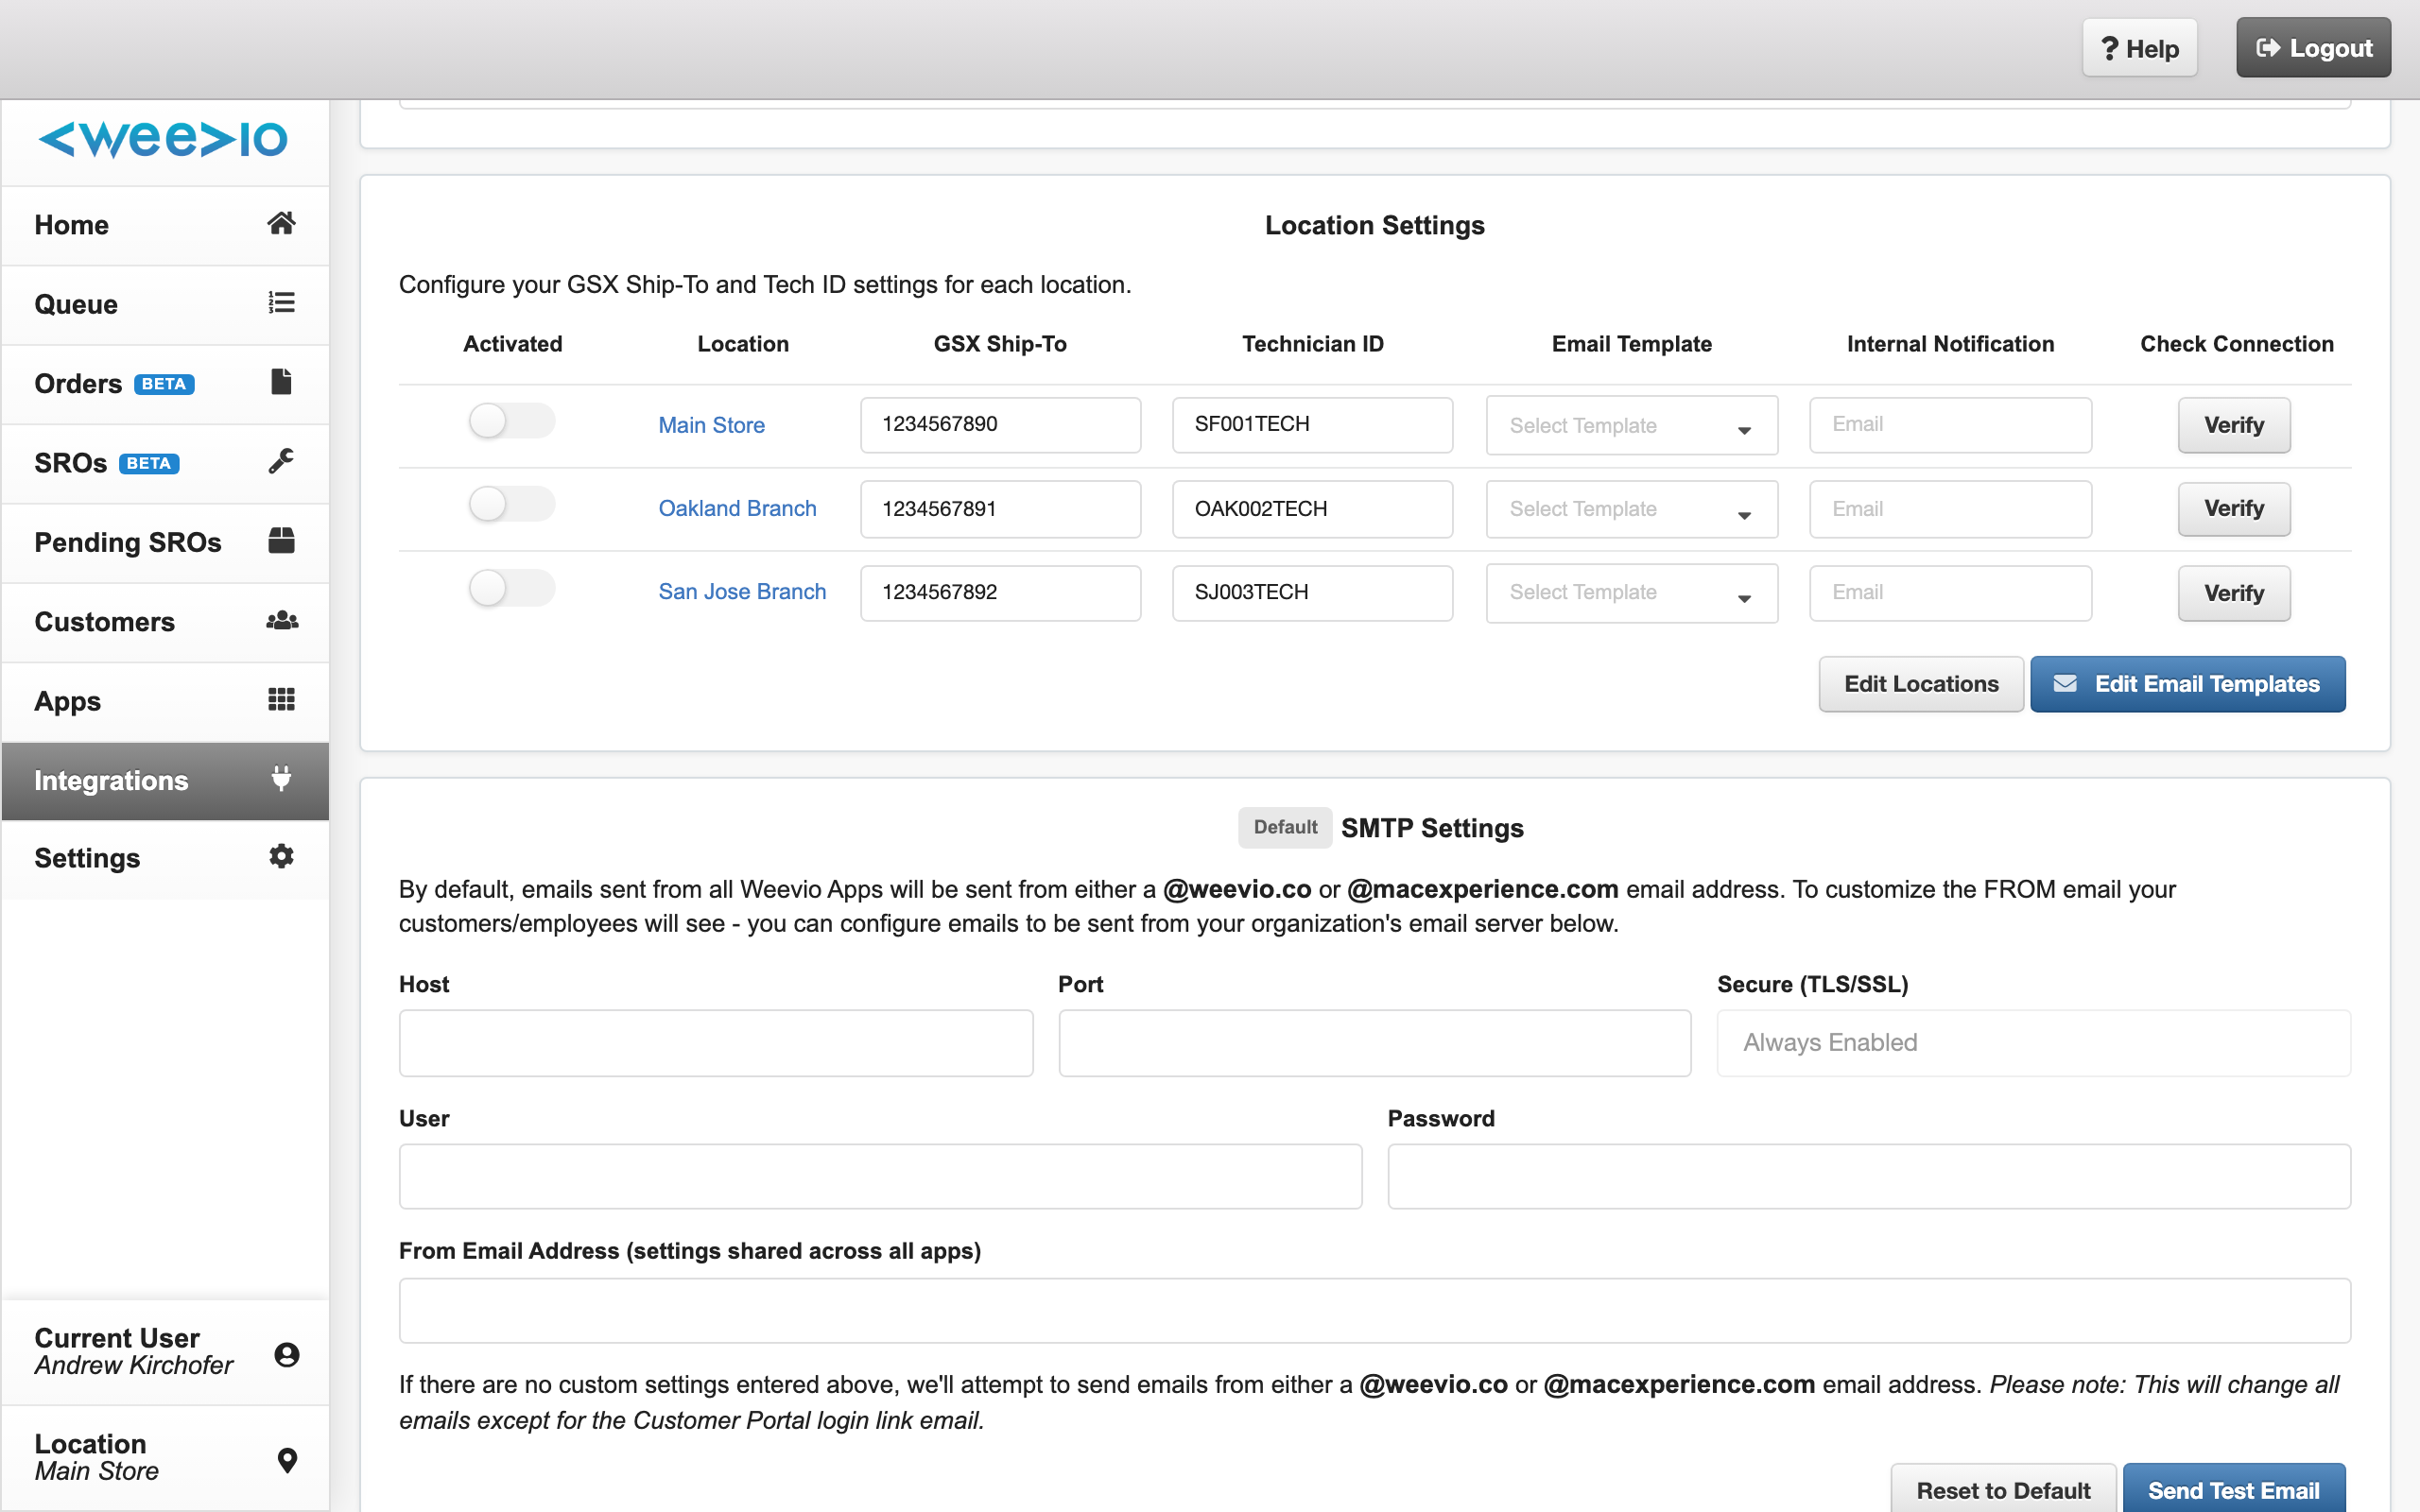This screenshot has height=1512, width=2420.
Task: Click the BETA badge next to Orders
Action: [164, 384]
